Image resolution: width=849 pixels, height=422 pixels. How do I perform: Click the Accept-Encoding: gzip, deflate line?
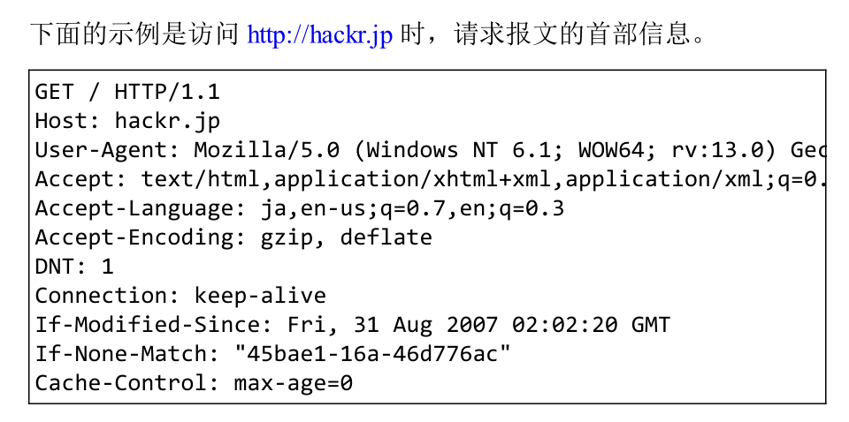coord(233,238)
